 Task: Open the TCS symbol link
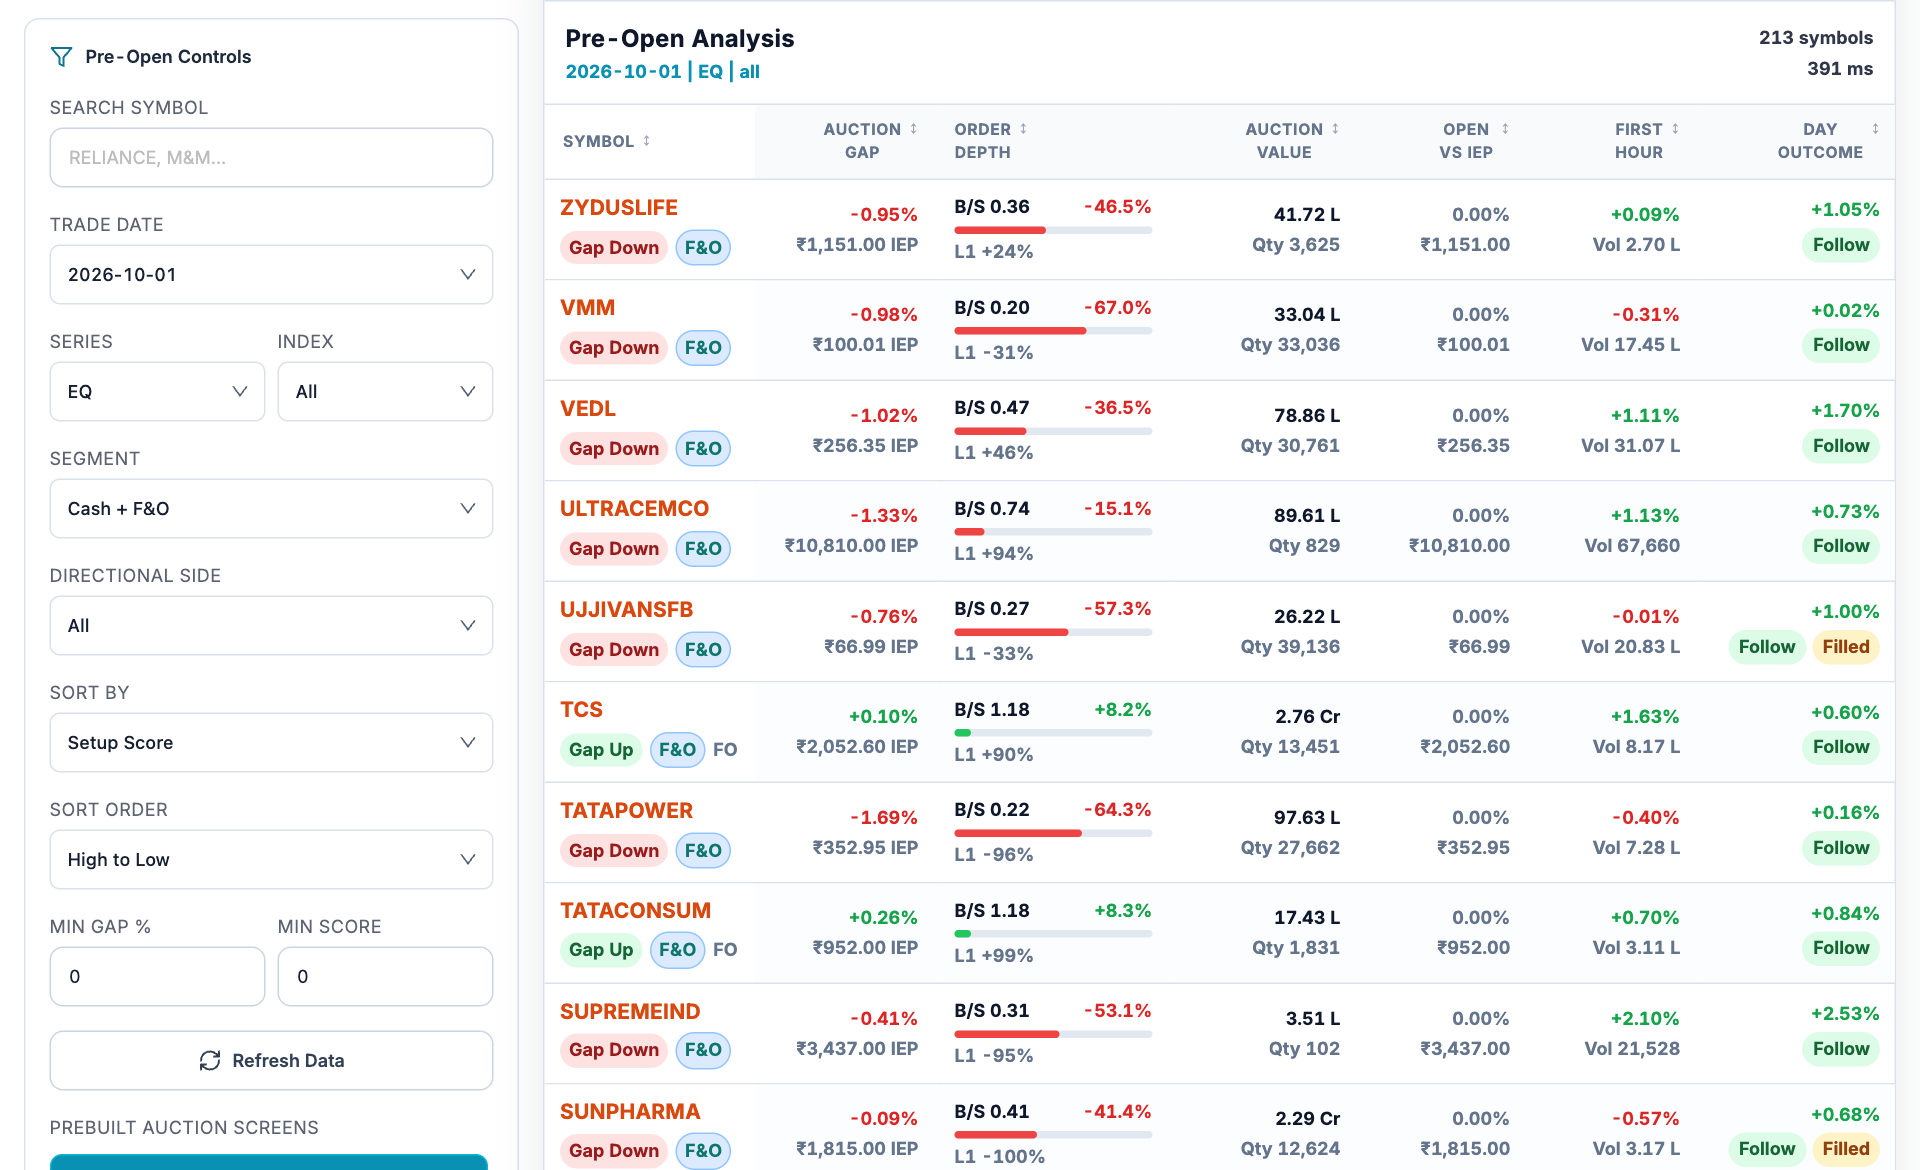coord(581,709)
